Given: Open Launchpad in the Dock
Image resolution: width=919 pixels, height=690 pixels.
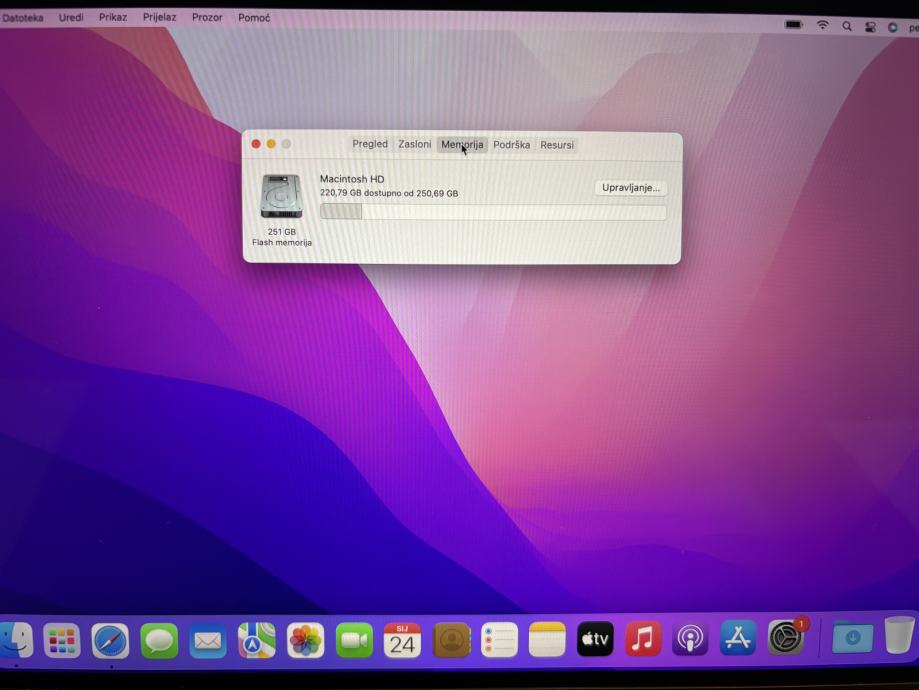Looking at the screenshot, I should click(x=62, y=640).
